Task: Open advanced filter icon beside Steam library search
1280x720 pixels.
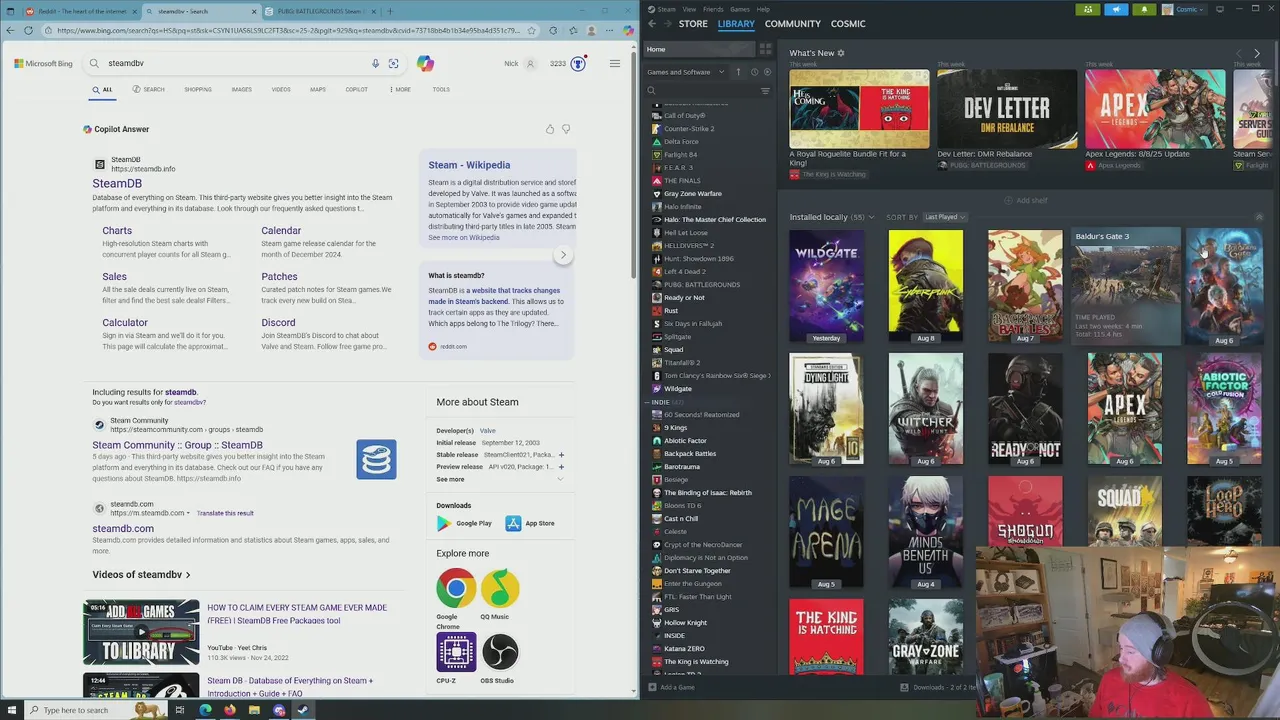Action: click(x=765, y=91)
